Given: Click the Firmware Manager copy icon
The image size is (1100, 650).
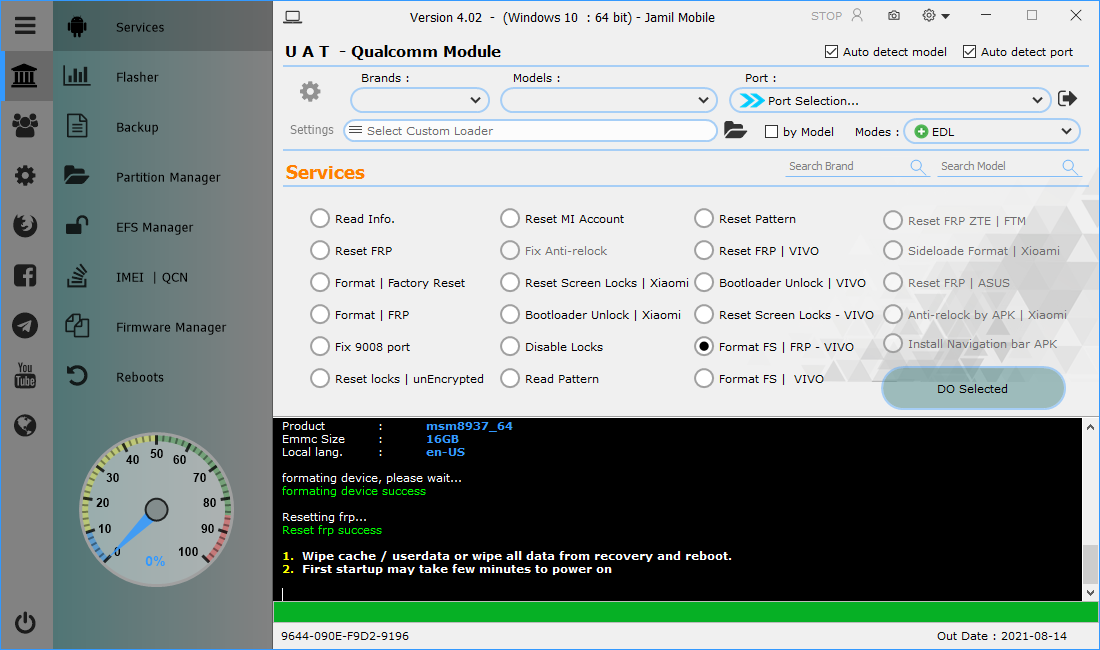Looking at the screenshot, I should [76, 326].
